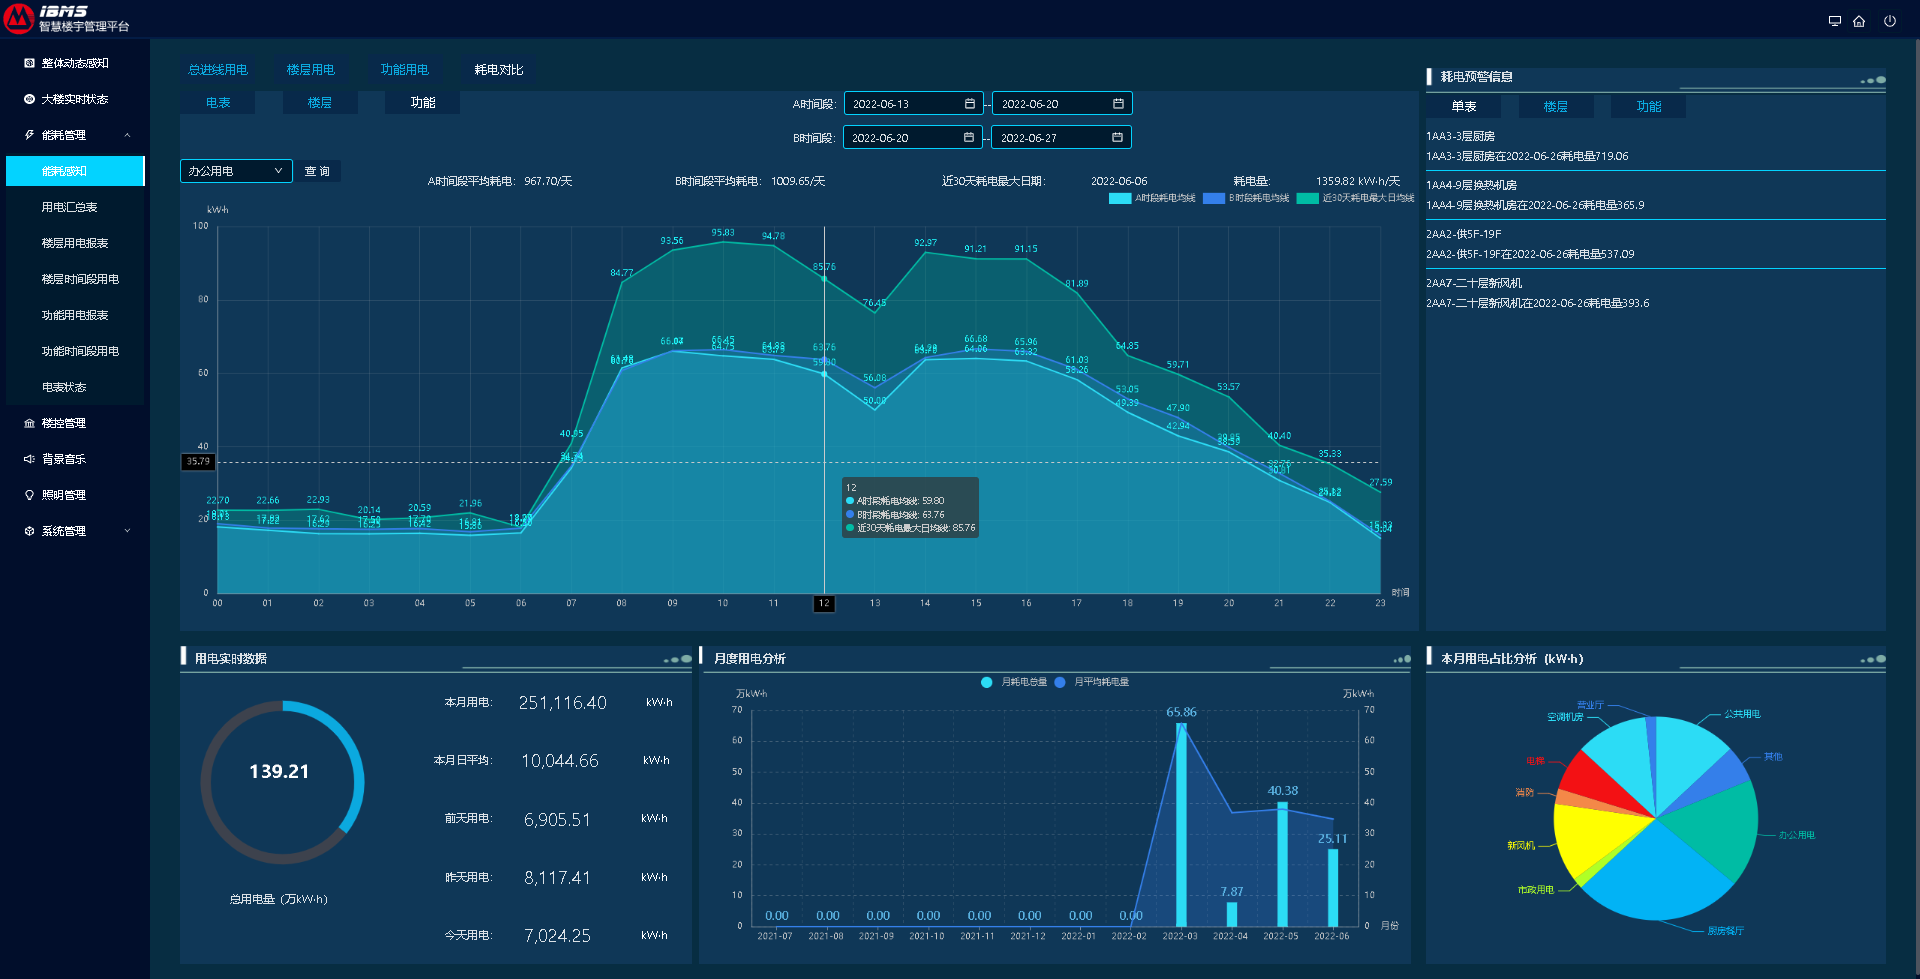Image resolution: width=1920 pixels, height=979 pixels.
Task: Click the power/logout icon in top bar
Action: (x=1889, y=21)
